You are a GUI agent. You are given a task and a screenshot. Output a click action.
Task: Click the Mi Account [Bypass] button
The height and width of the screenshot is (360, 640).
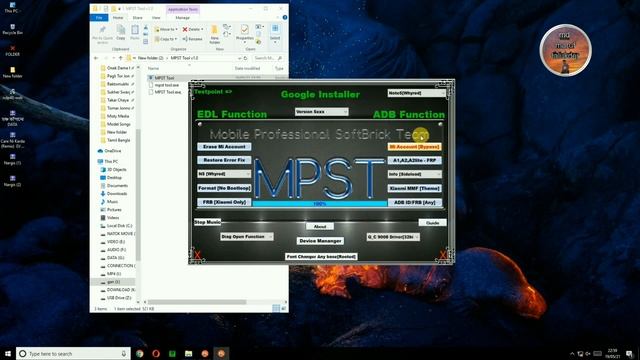pos(414,147)
